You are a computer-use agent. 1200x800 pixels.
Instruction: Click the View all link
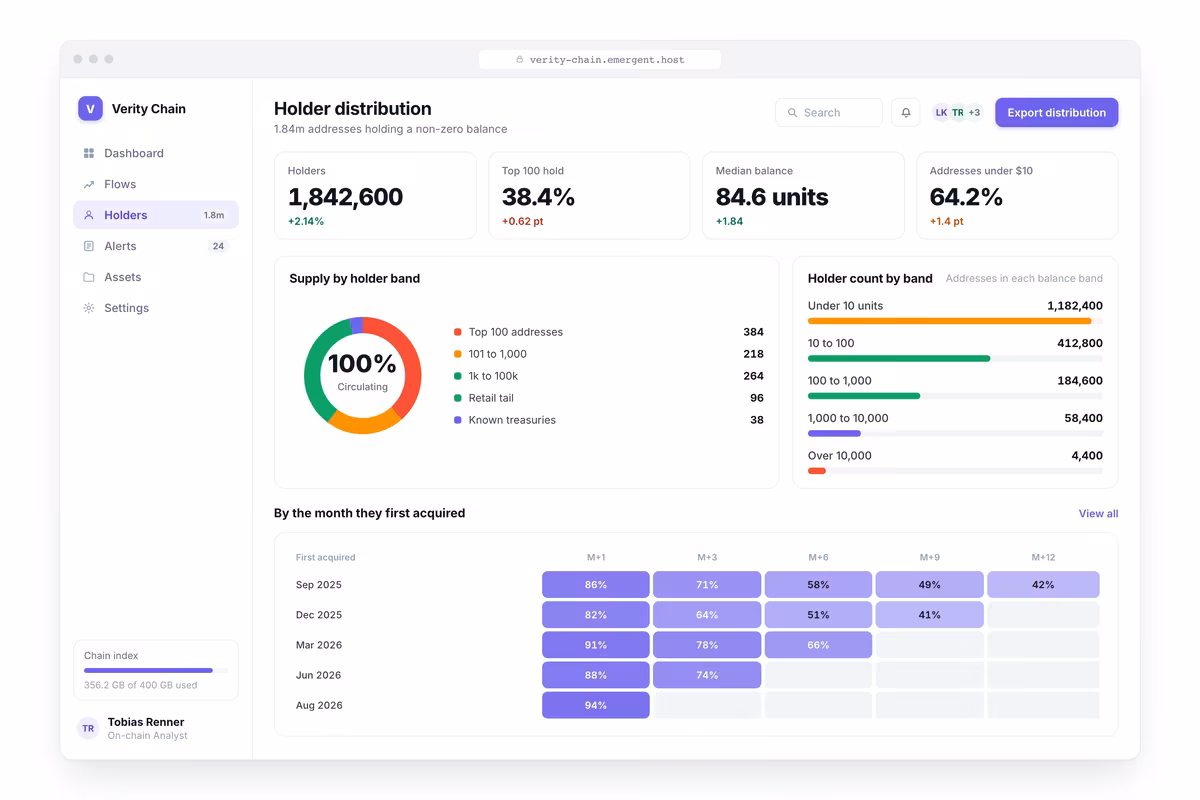point(1098,513)
